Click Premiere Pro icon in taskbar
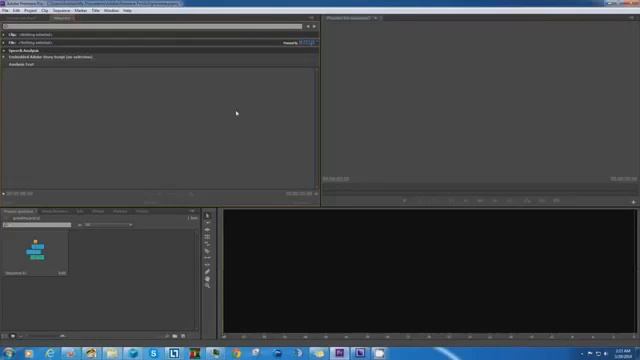Image resolution: width=640 pixels, height=360 pixels. coord(339,353)
